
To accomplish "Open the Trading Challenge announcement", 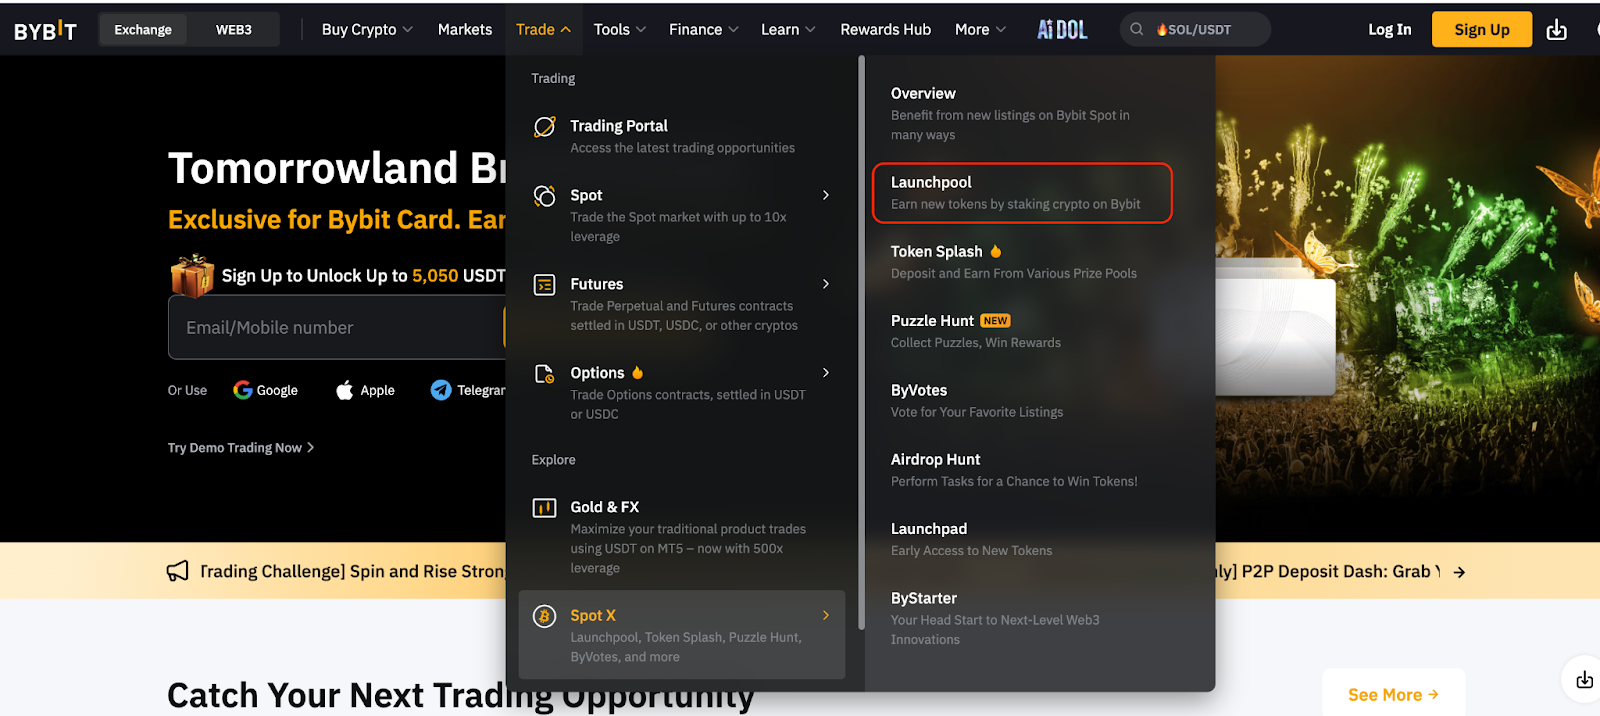I will [352, 571].
